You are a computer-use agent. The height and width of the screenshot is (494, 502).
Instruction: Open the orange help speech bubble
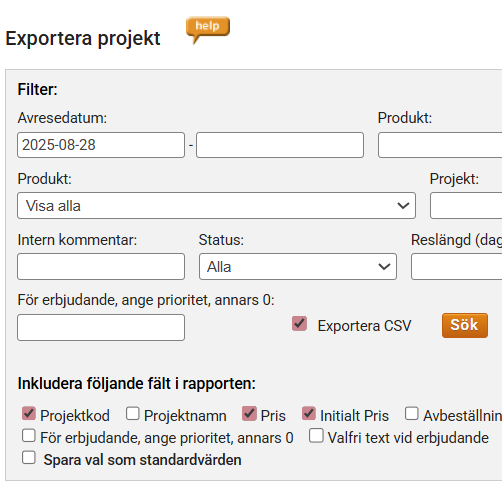(x=208, y=28)
